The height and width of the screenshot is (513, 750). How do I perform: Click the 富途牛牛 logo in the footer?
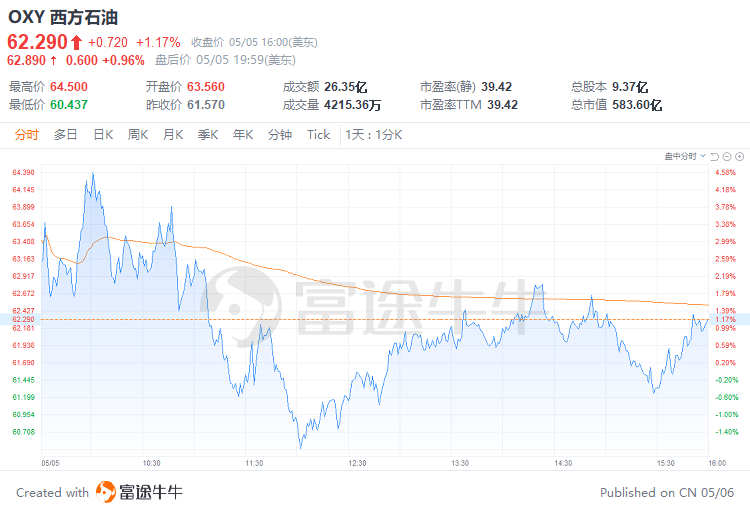click(x=139, y=492)
